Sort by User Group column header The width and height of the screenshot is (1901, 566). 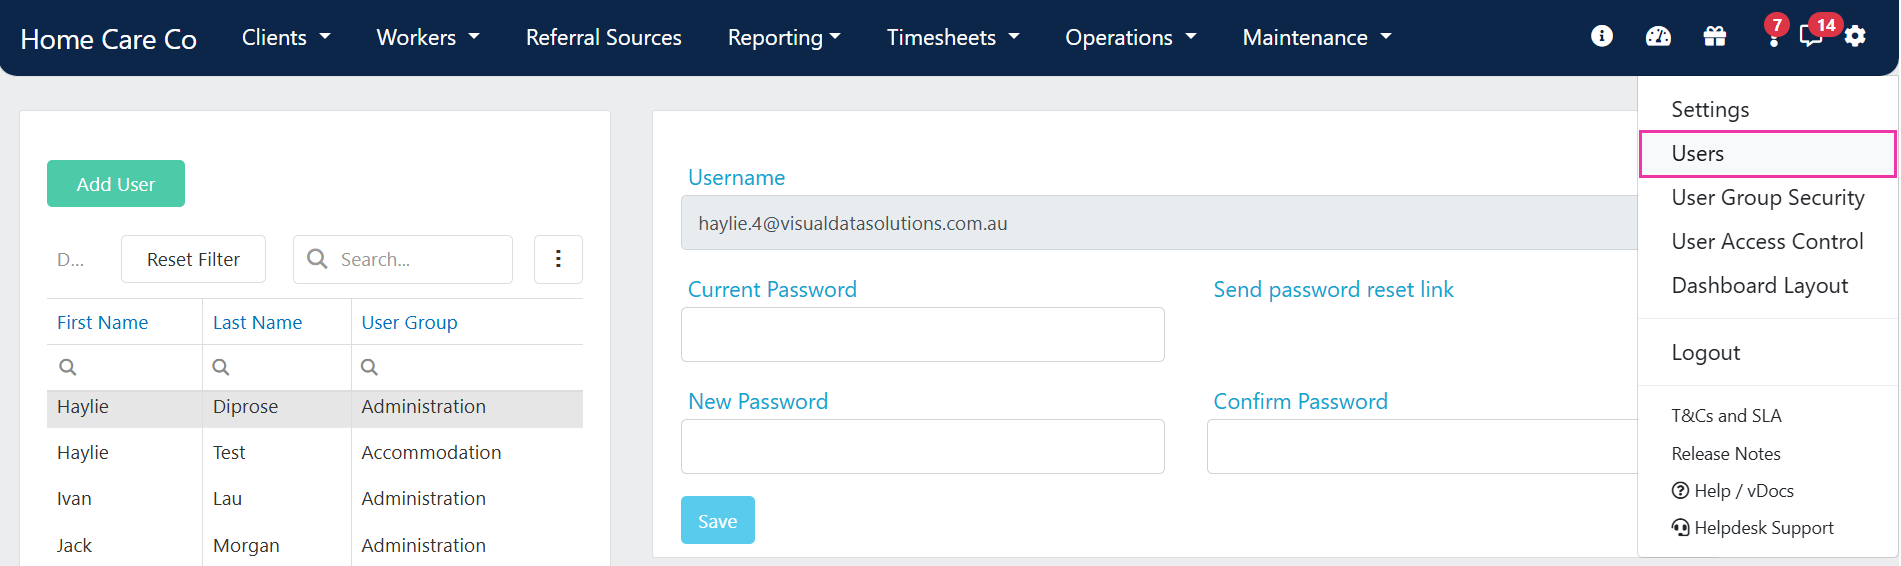point(409,323)
